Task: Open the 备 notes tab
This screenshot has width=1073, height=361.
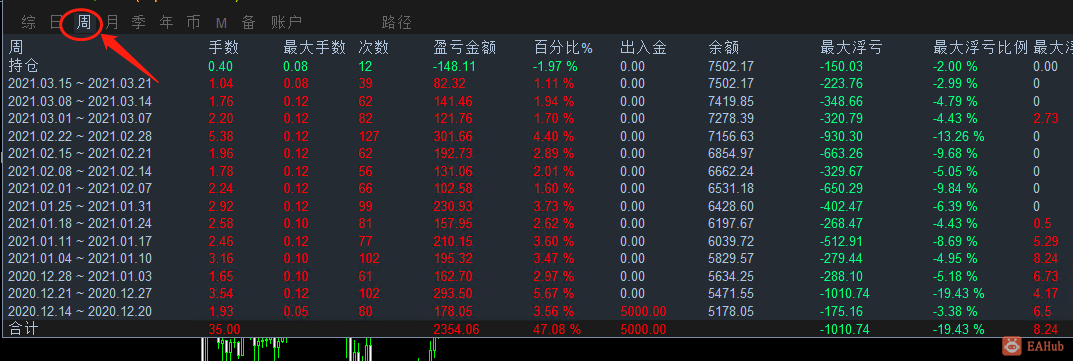Action: tap(248, 23)
